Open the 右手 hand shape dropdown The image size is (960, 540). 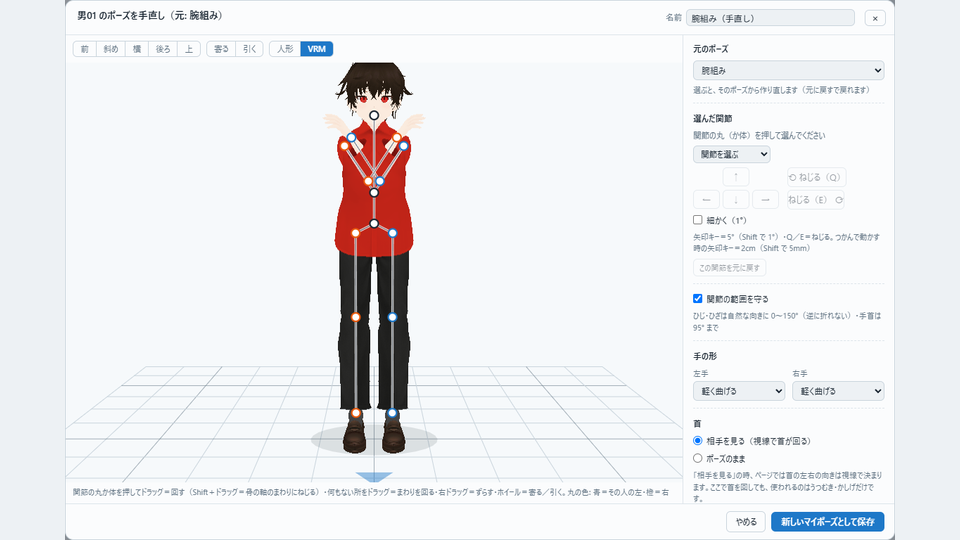coord(838,391)
